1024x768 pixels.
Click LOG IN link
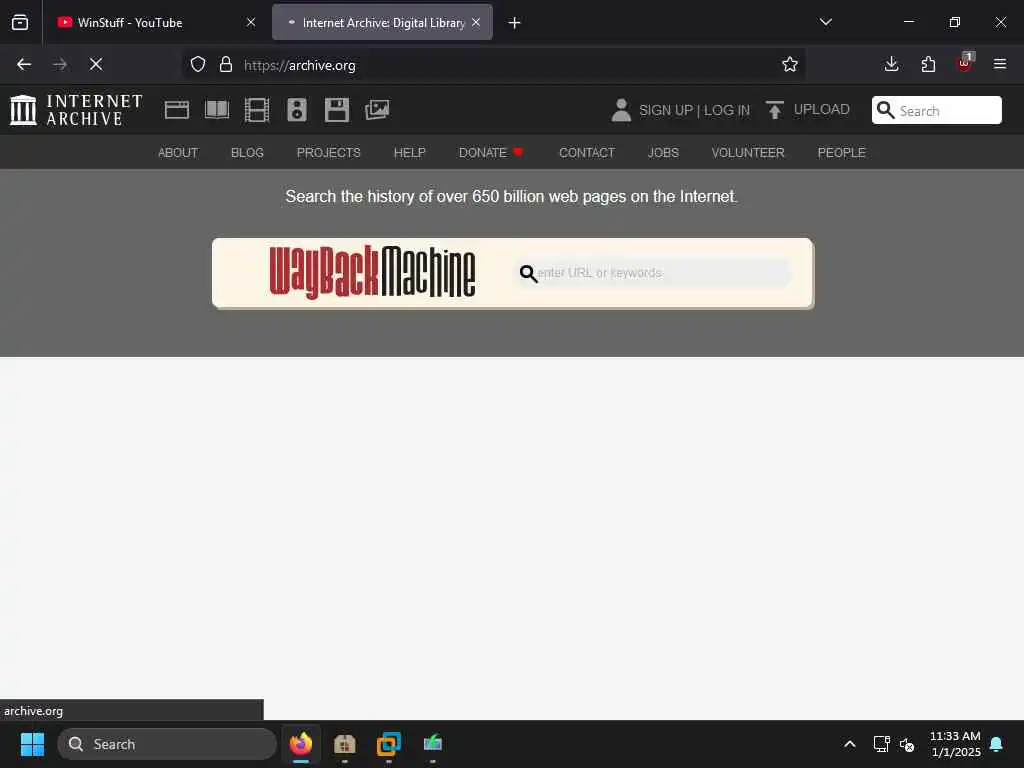tap(726, 110)
